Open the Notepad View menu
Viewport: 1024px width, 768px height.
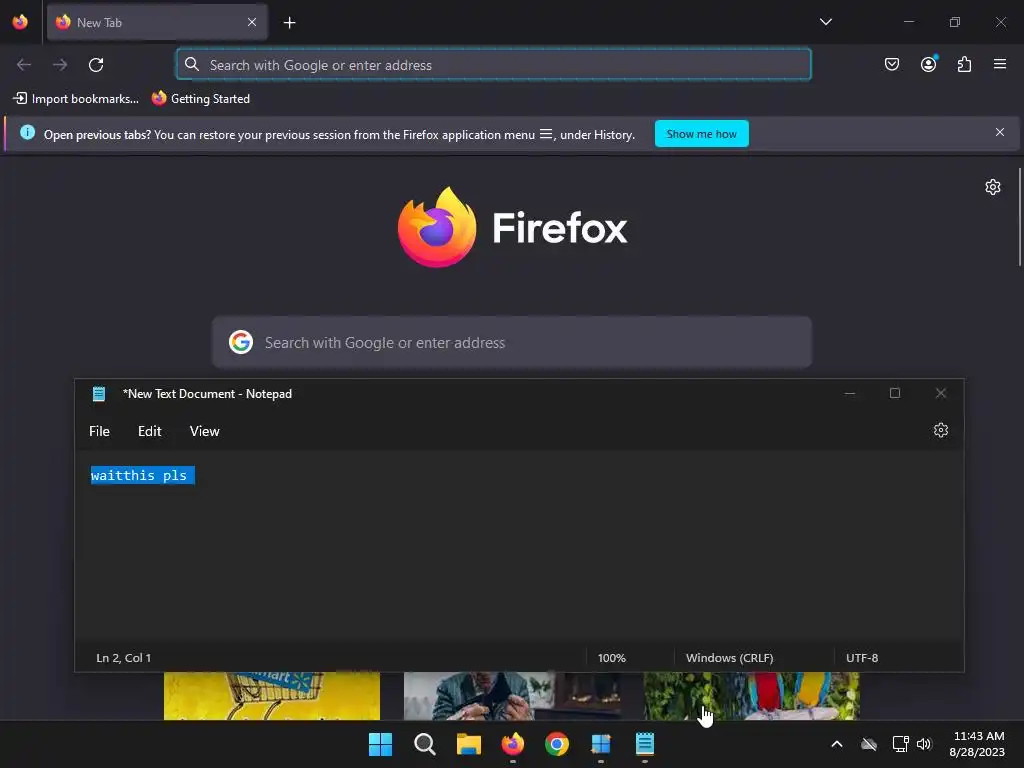pyautogui.click(x=204, y=432)
